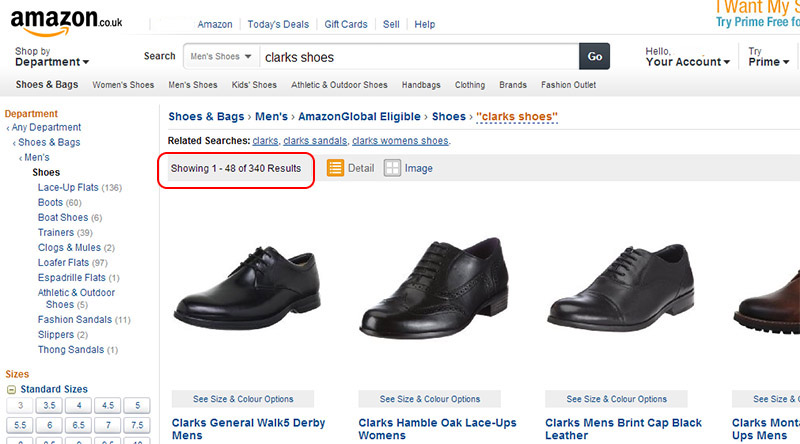The width and height of the screenshot is (800, 444).
Task: Go back to Any Department
Action: (46, 128)
